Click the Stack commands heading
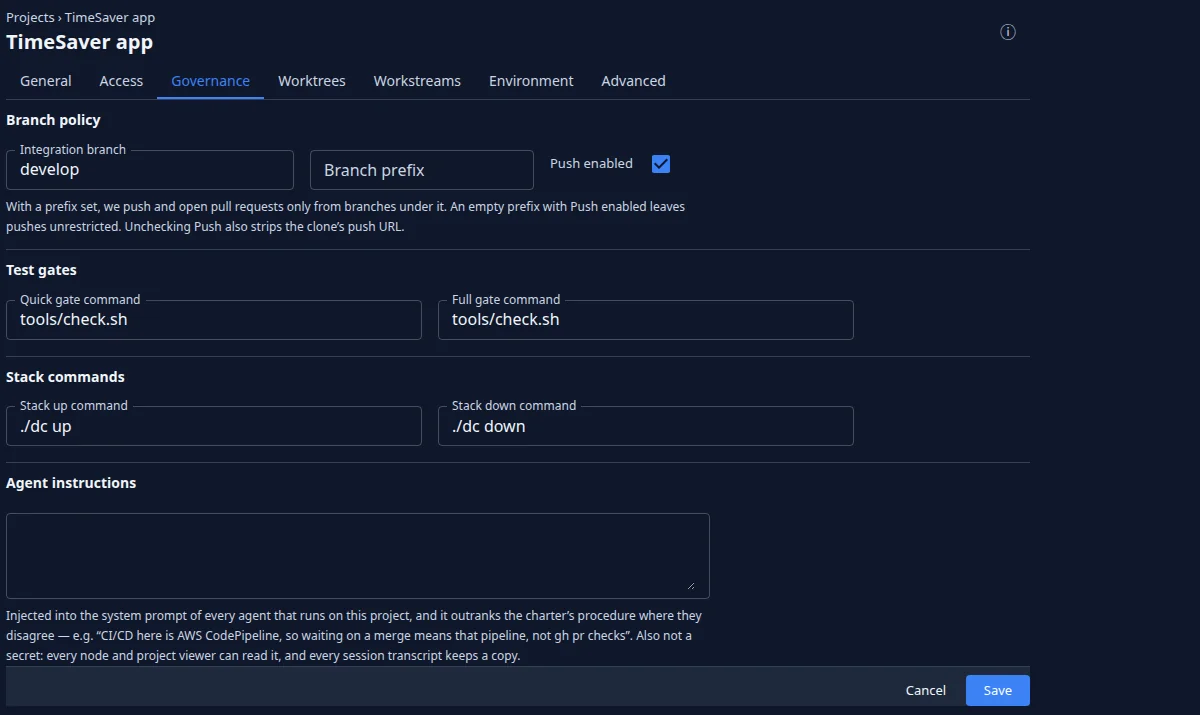This screenshot has width=1200, height=715. pyautogui.click(x=65, y=377)
